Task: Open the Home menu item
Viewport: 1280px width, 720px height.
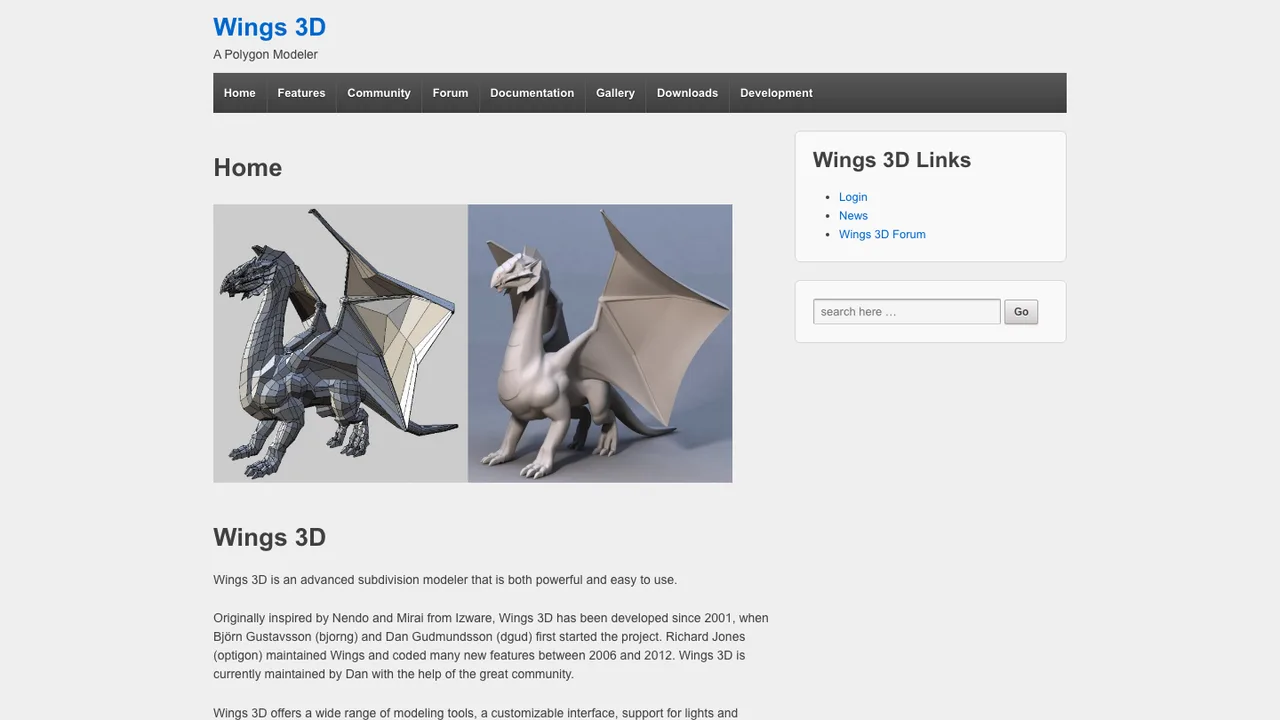Action: pos(240,93)
